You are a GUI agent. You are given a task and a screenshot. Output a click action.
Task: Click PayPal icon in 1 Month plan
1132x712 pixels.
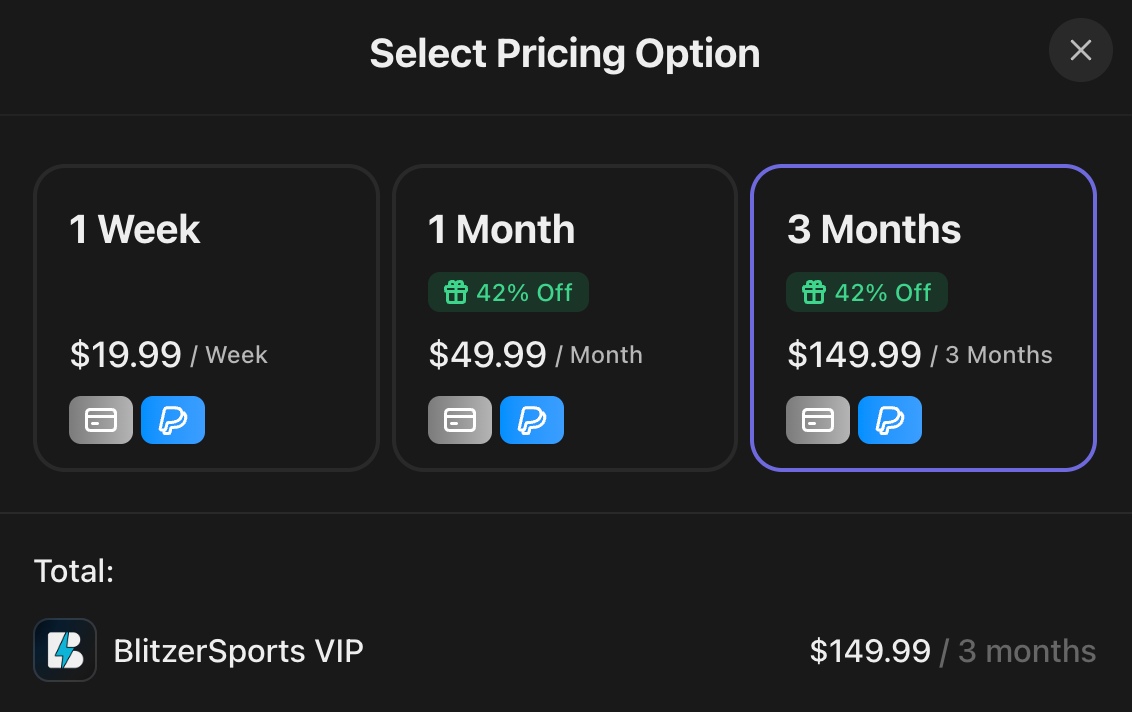[532, 420]
